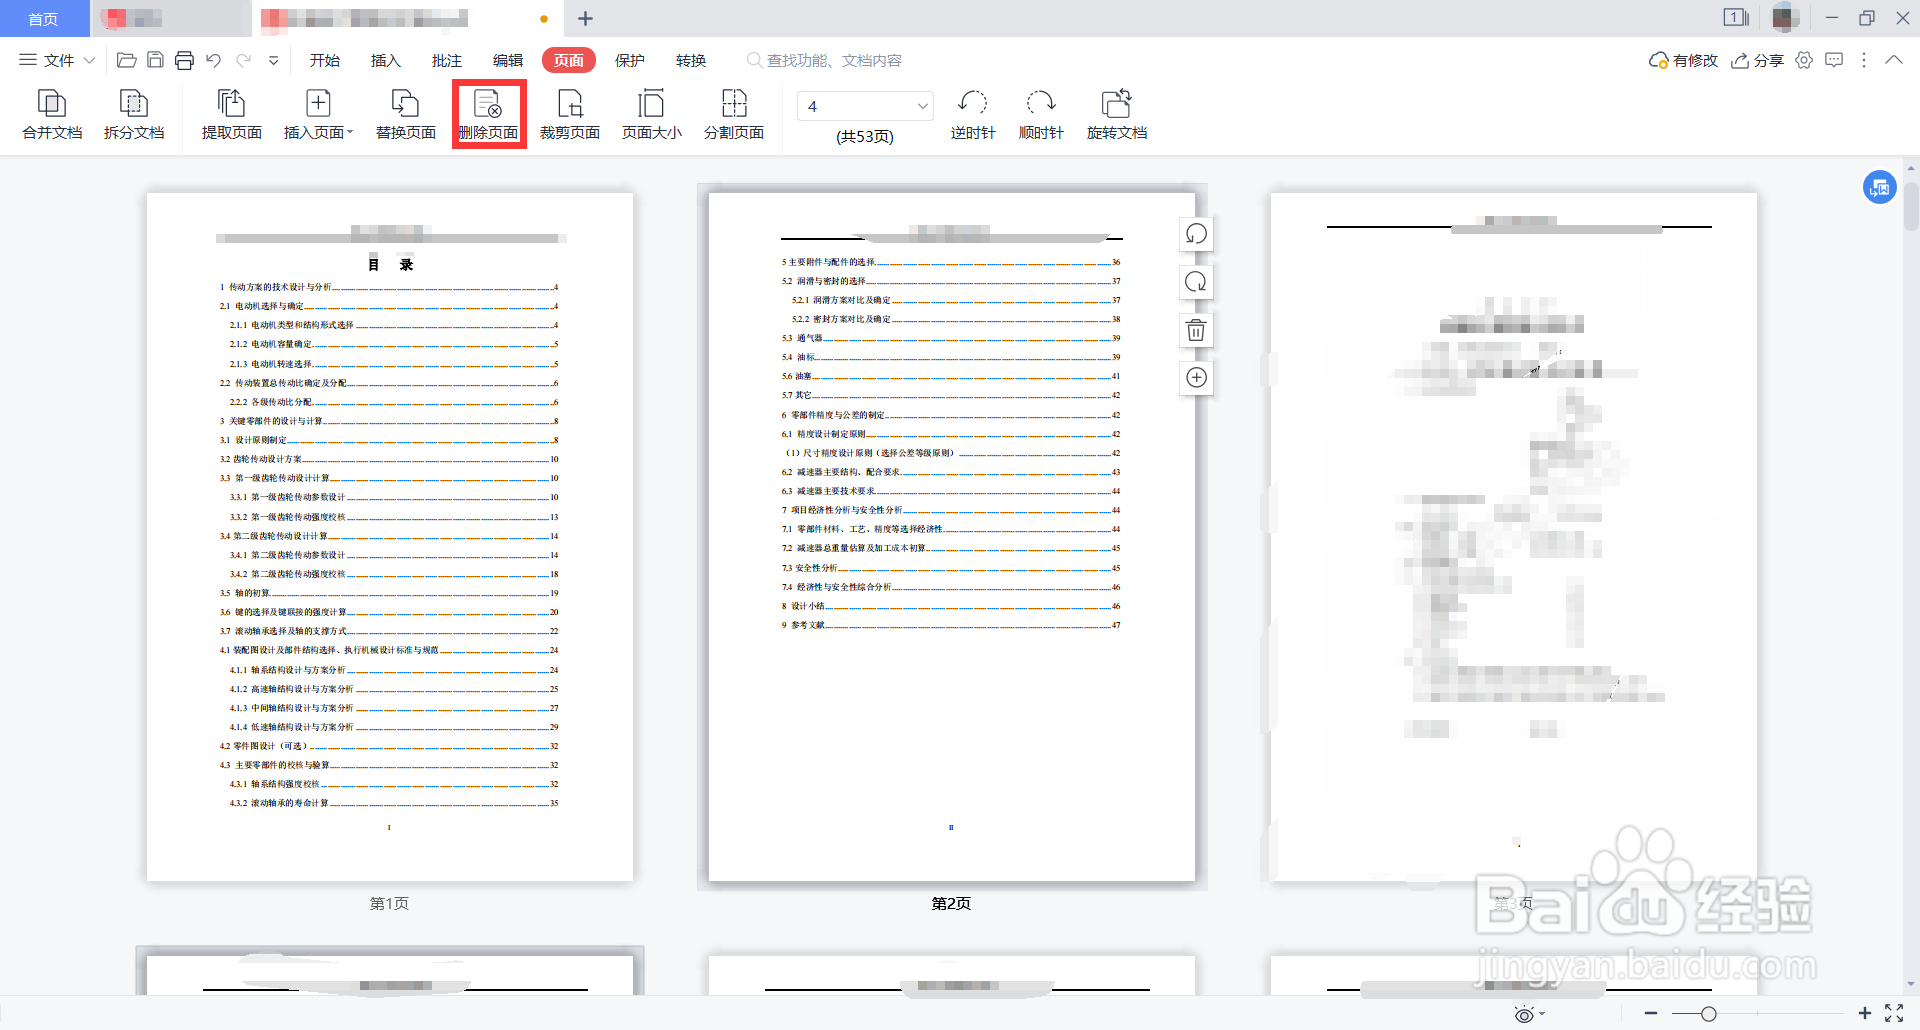Zoom in with the plus button
The width and height of the screenshot is (1920, 1030).
click(1865, 1014)
